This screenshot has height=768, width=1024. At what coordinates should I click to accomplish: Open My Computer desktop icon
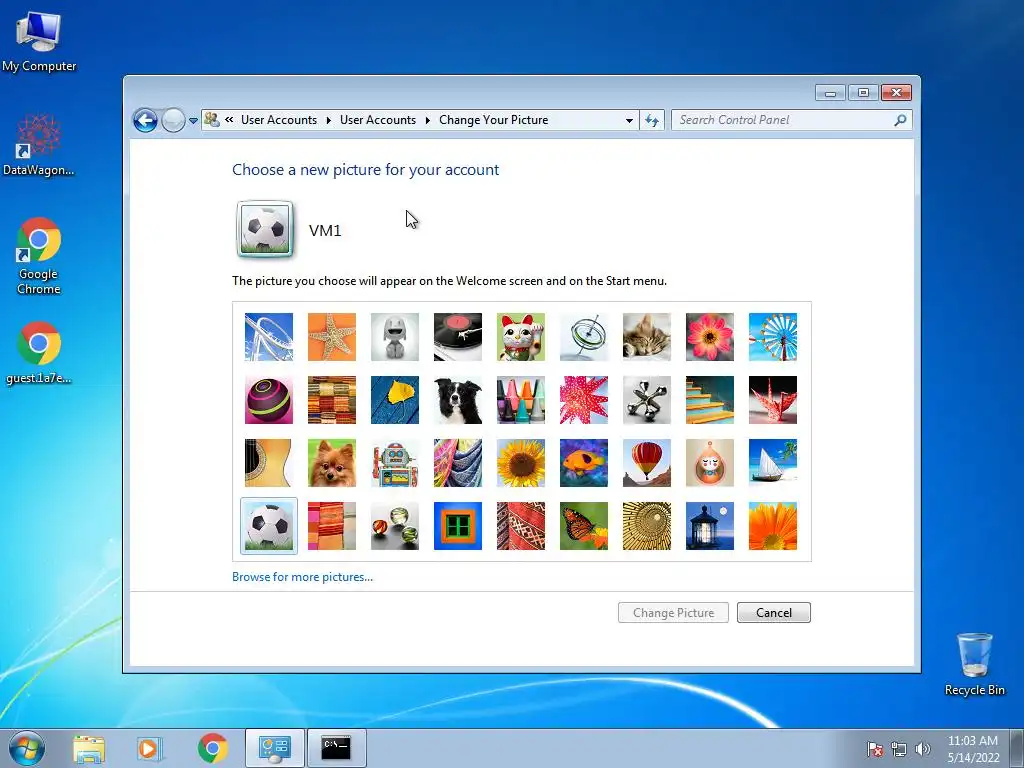tap(39, 42)
